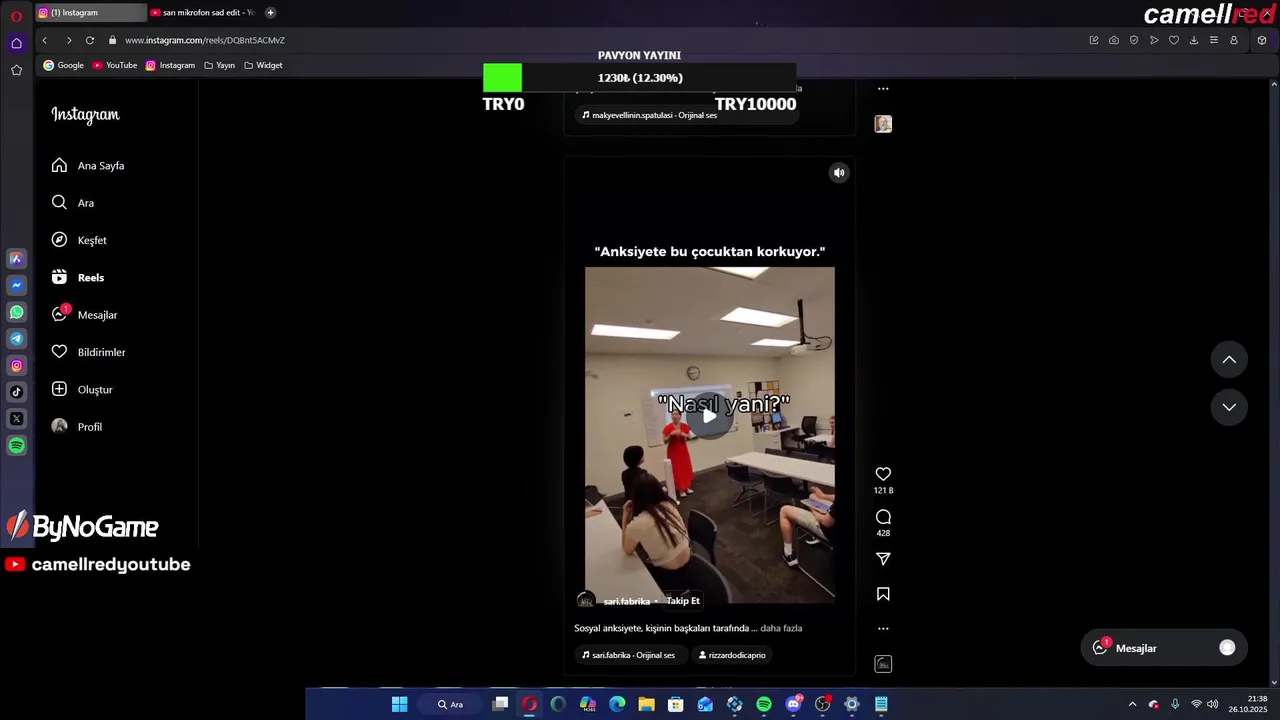Open a new browser tab
The width and height of the screenshot is (1280, 720).
[270, 13]
